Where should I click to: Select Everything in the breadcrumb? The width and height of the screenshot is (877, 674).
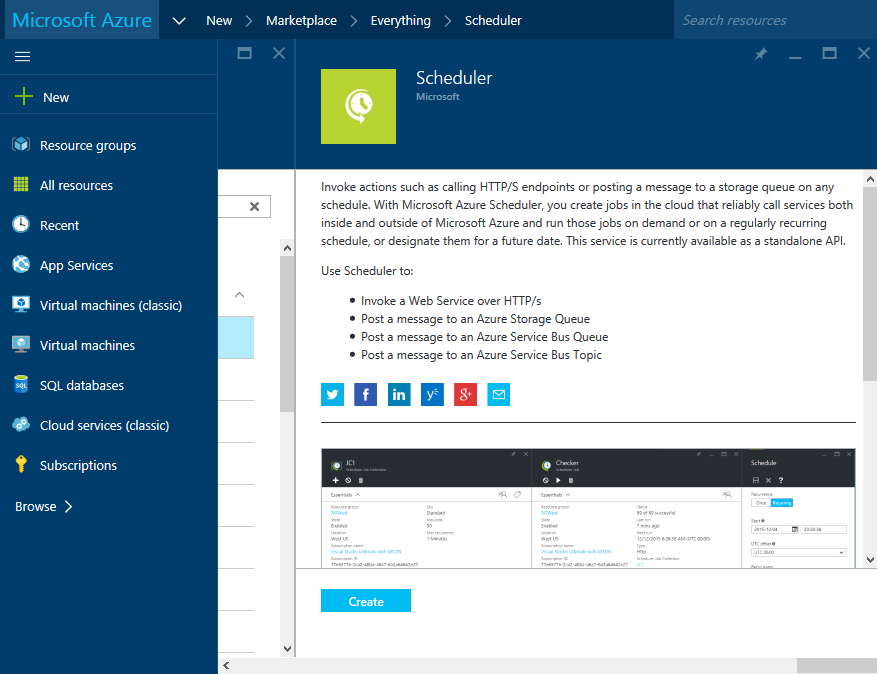tap(399, 19)
